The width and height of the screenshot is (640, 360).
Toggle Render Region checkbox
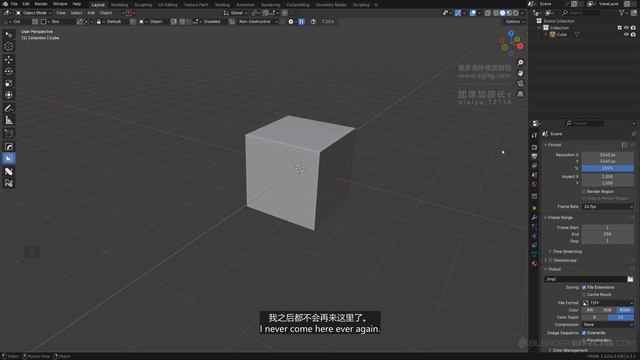pyautogui.click(x=584, y=191)
